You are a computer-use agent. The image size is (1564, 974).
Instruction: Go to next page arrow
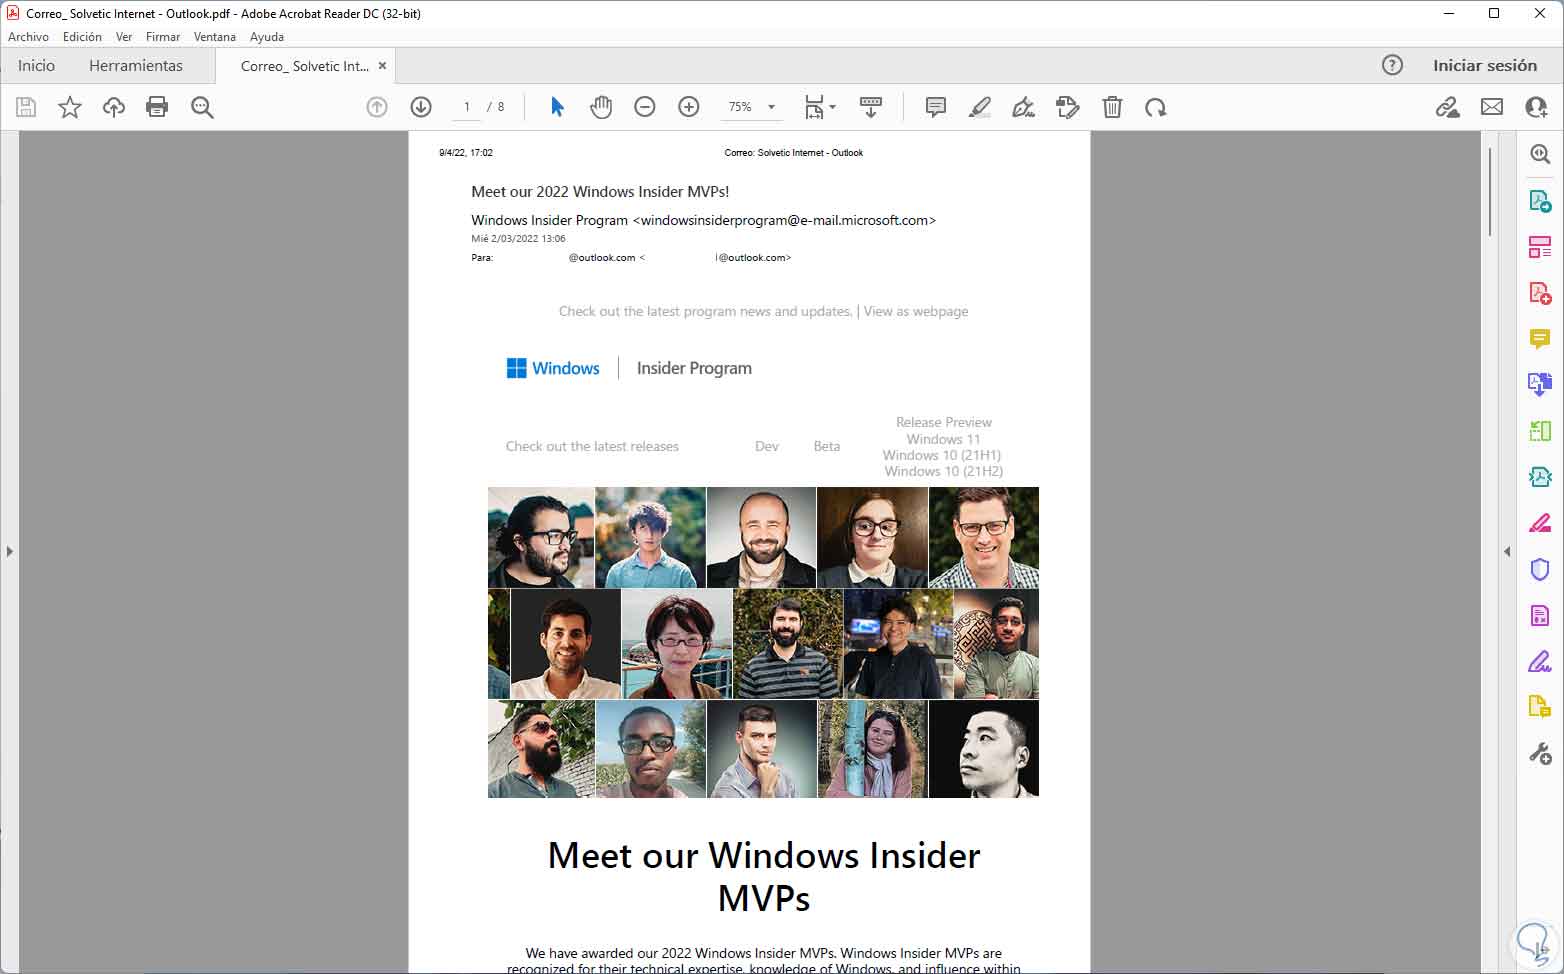[421, 107]
